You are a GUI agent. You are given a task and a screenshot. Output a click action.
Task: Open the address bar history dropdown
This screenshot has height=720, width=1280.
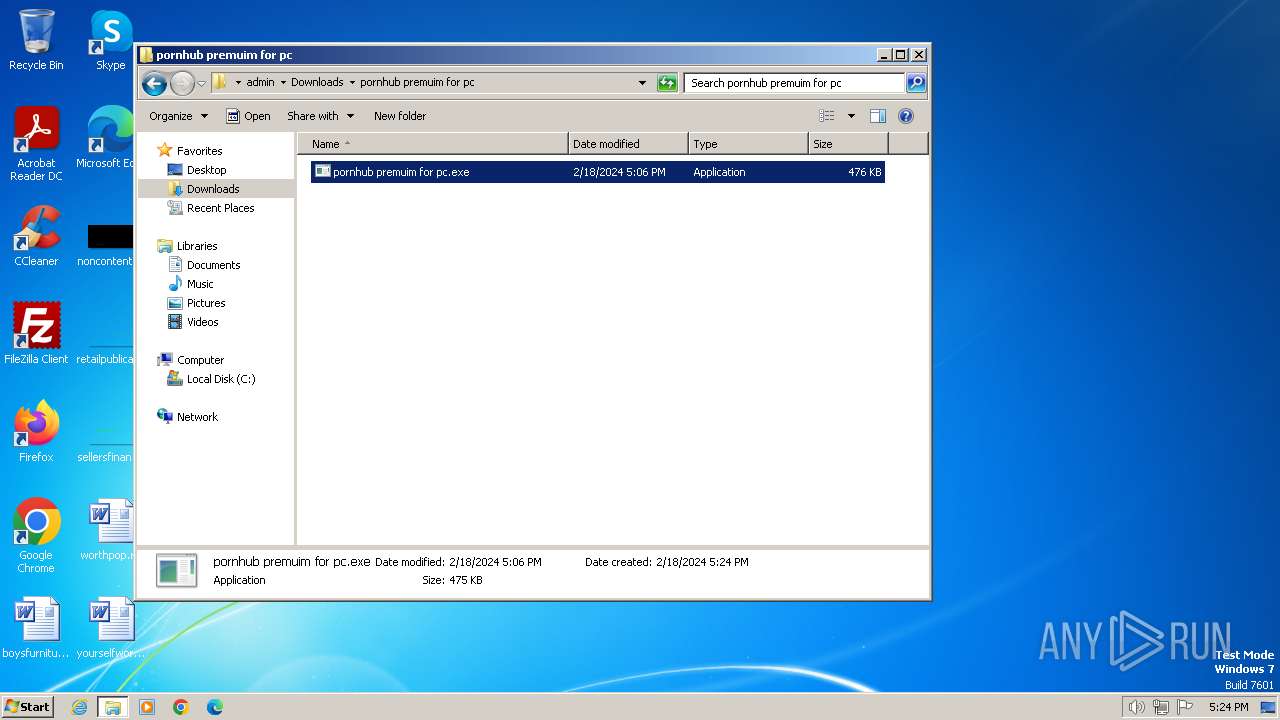click(x=642, y=83)
